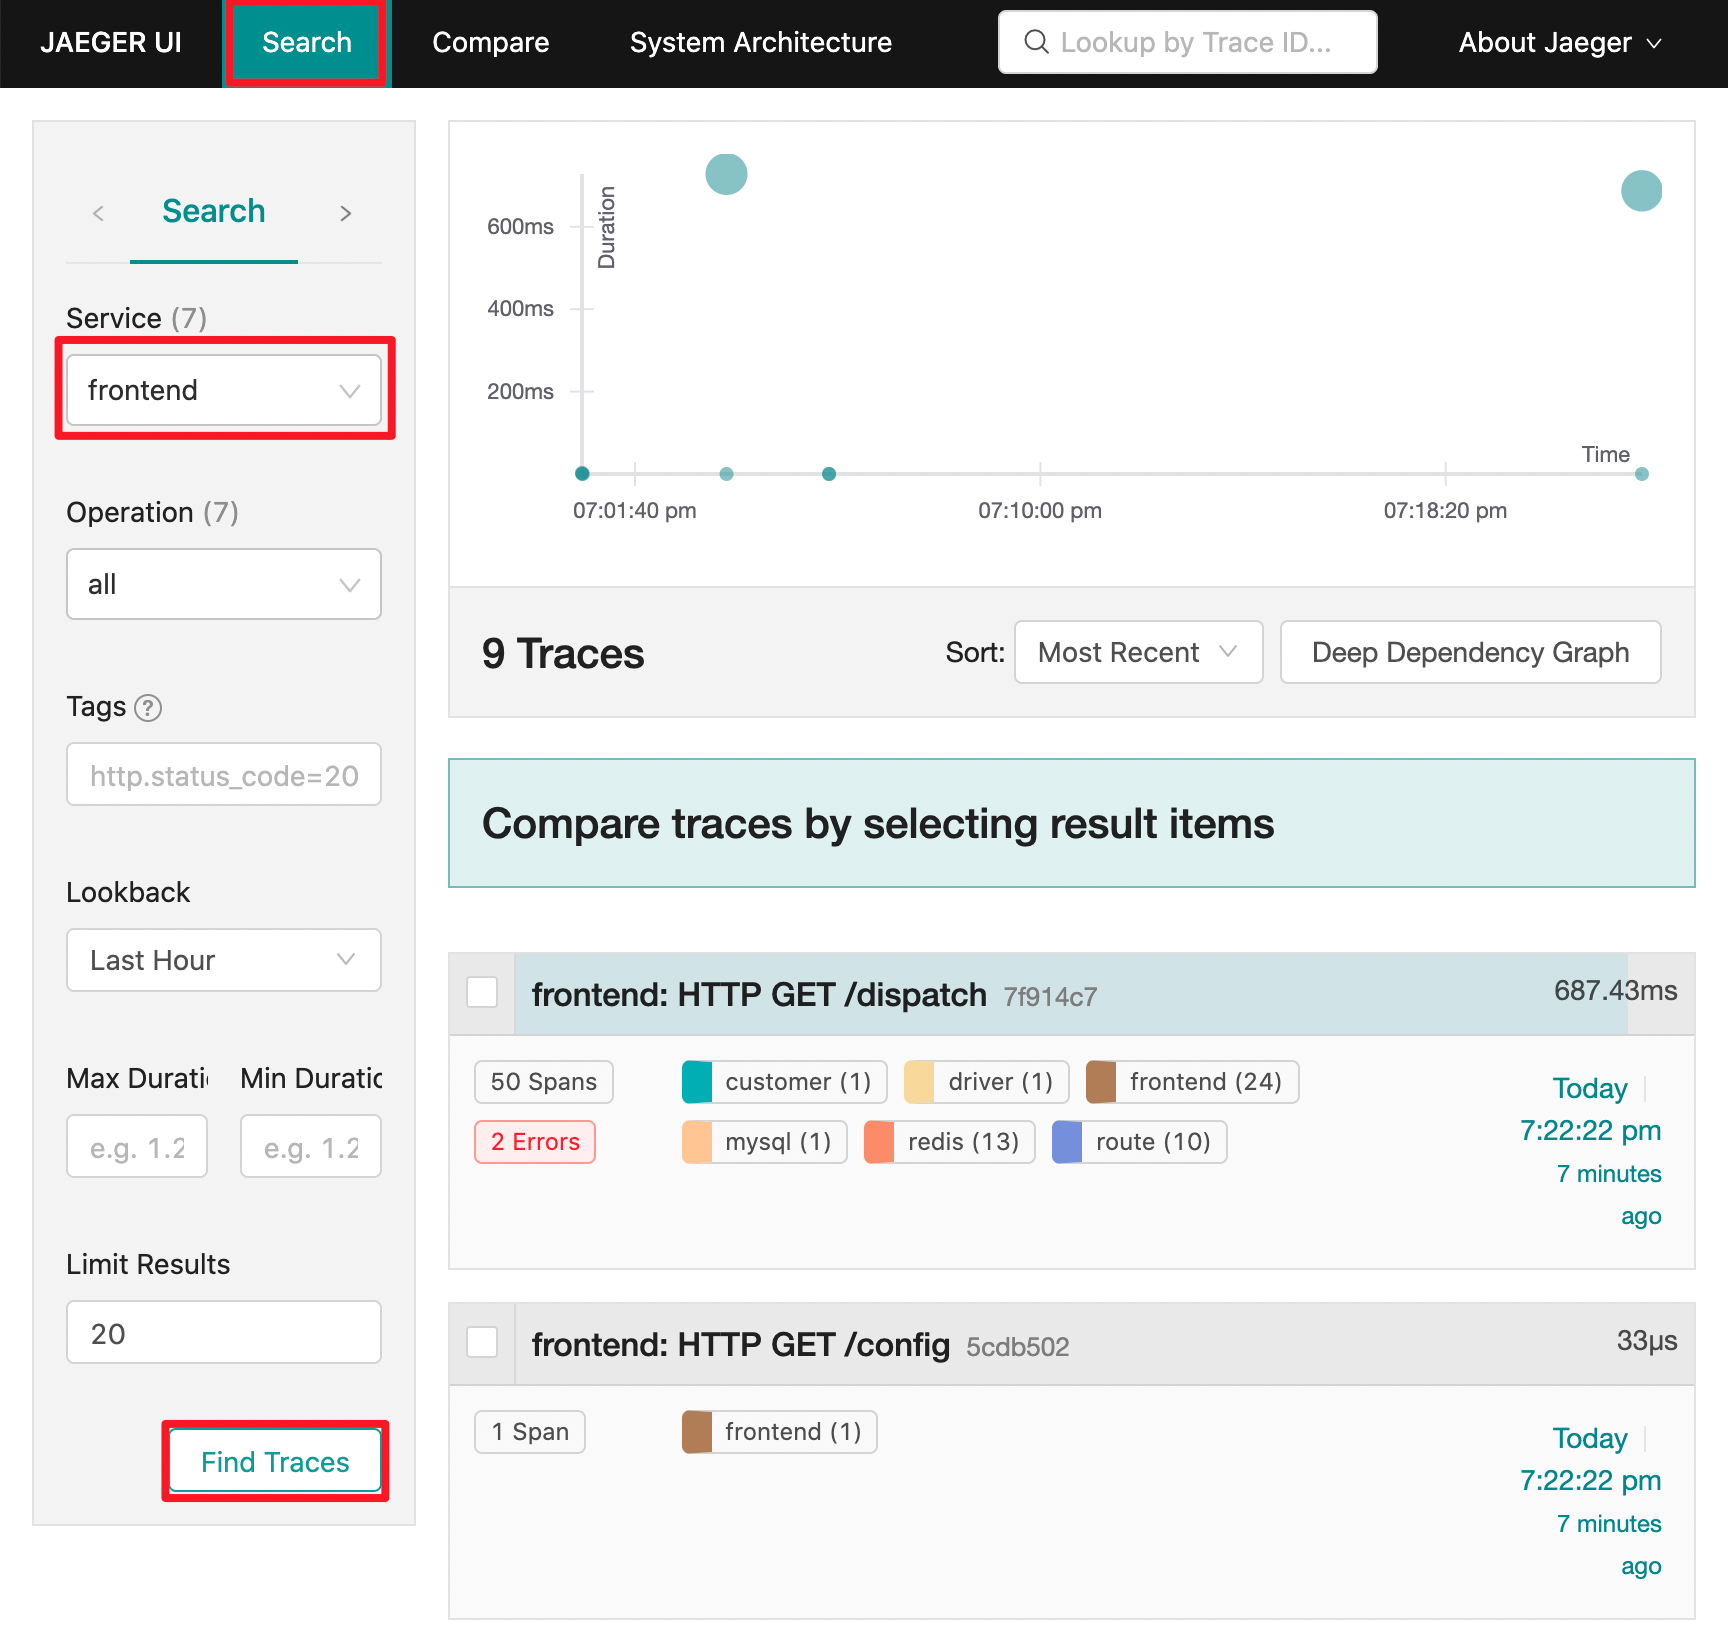
Task: Click into the Tags input field
Action: [x=224, y=775]
